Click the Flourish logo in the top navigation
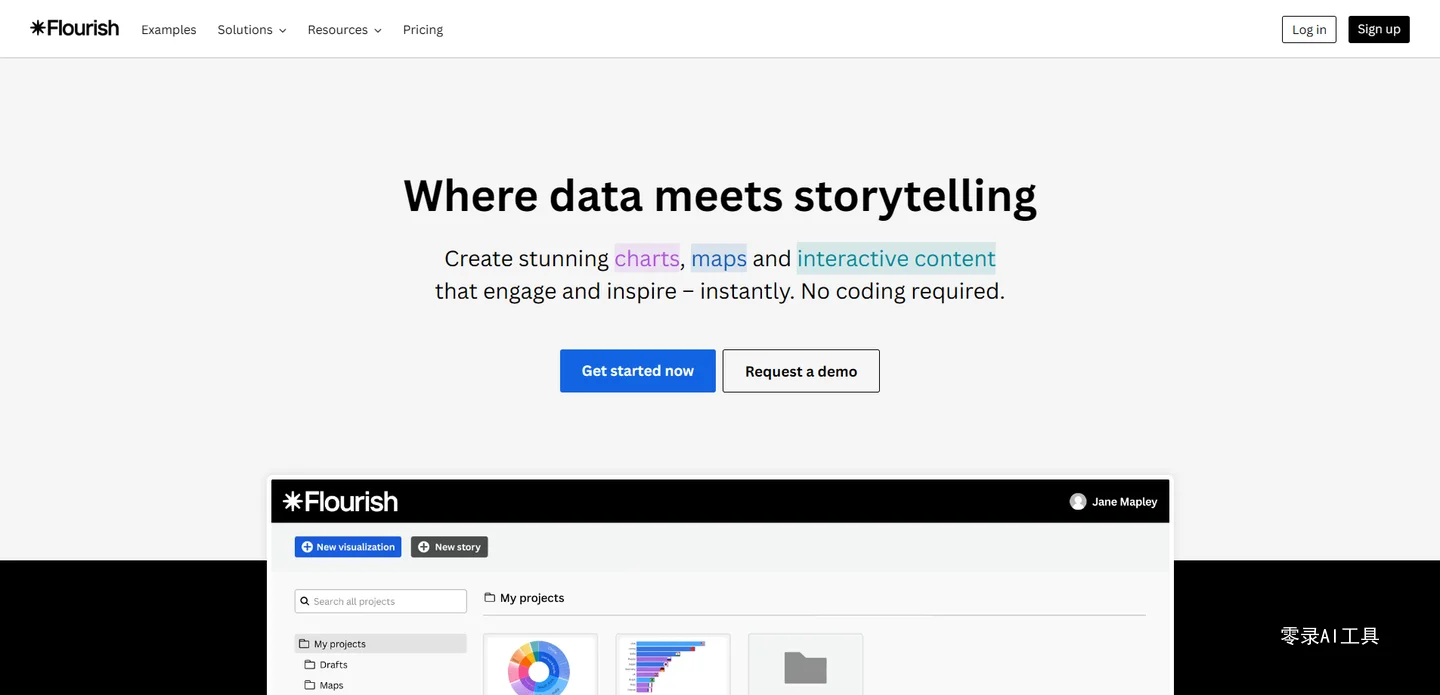 click(75, 29)
